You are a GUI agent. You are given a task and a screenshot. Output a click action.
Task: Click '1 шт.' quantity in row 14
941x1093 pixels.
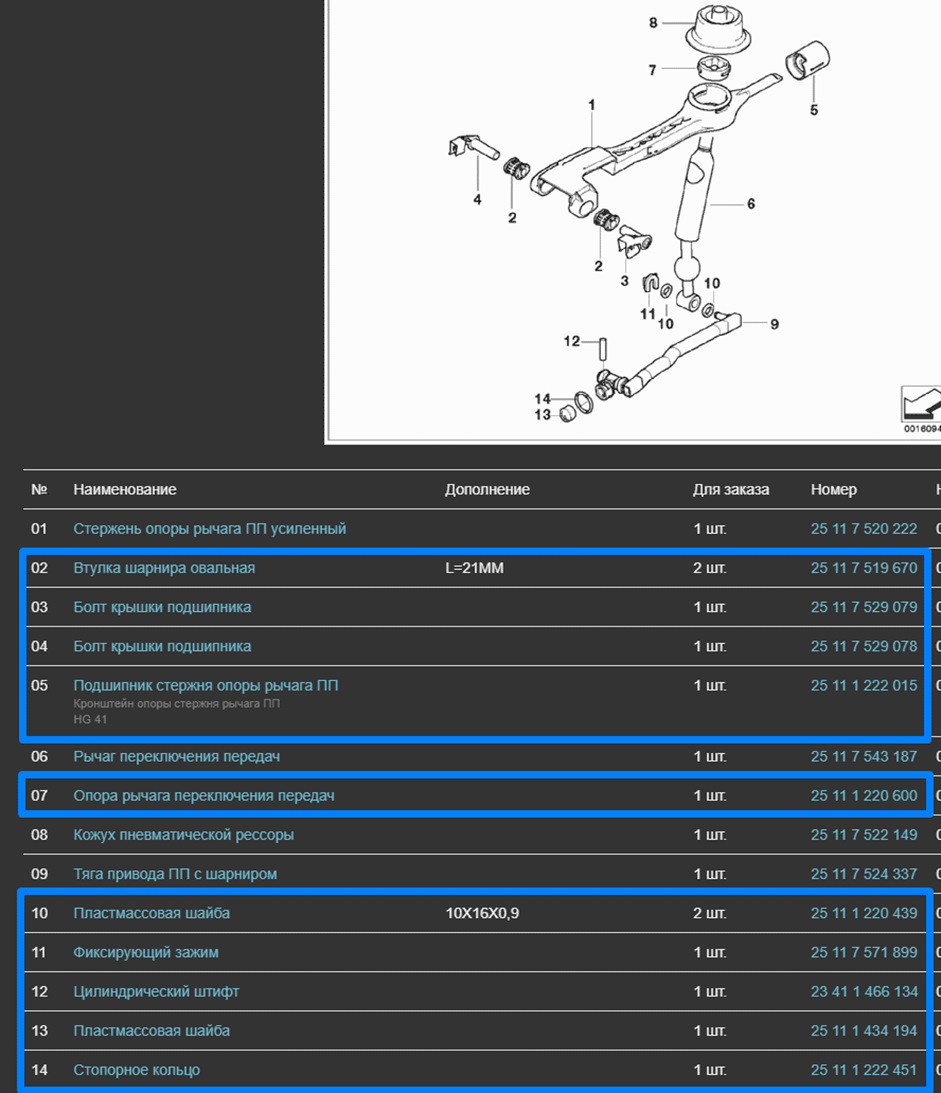coord(710,1069)
